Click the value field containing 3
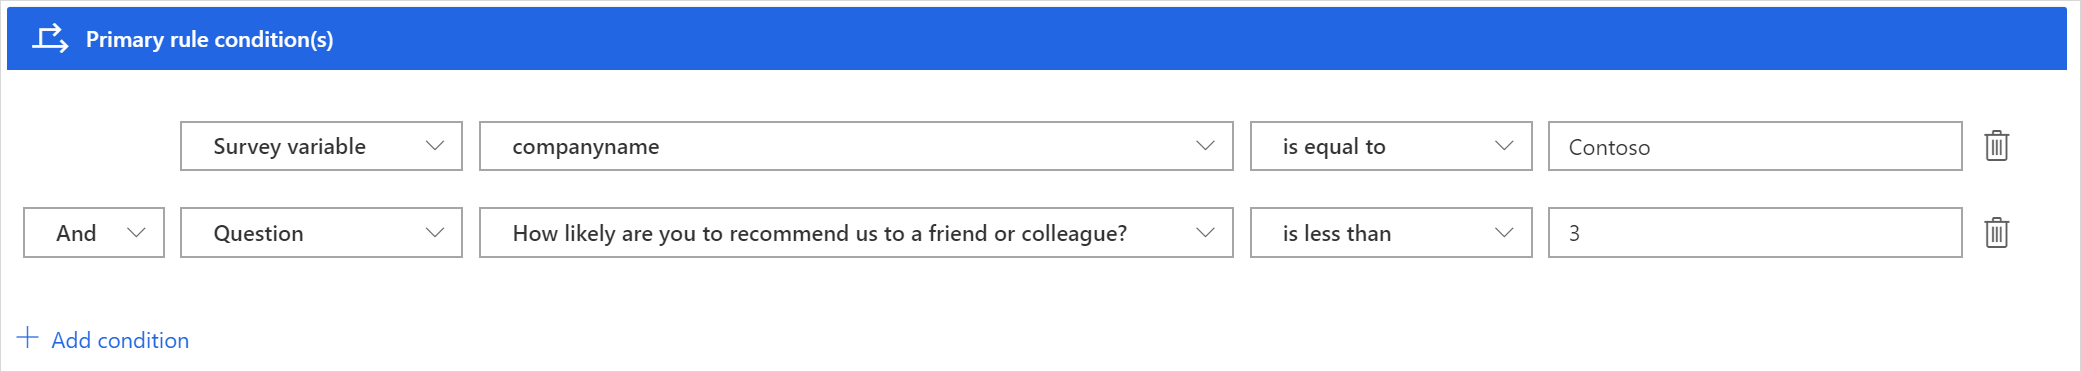This screenshot has width=2081, height=372. click(x=1755, y=233)
